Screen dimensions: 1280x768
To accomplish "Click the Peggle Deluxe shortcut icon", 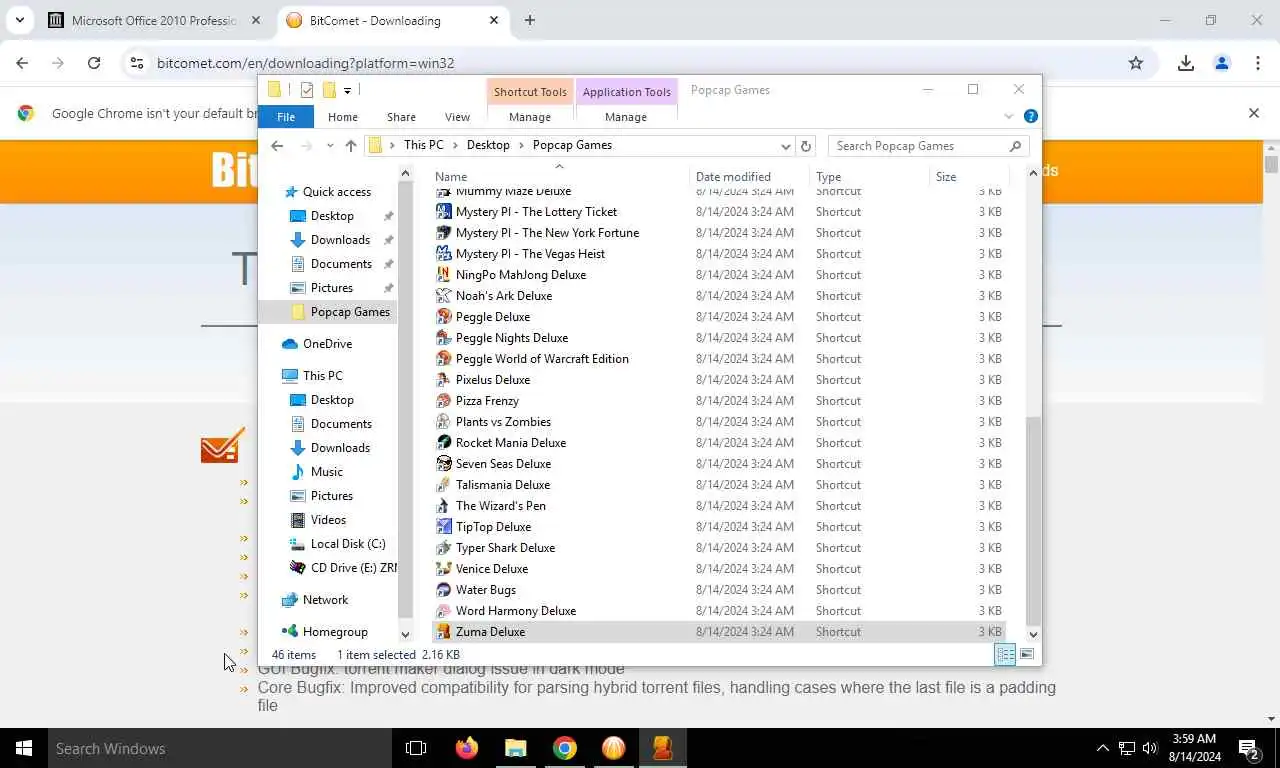I will pos(444,317).
